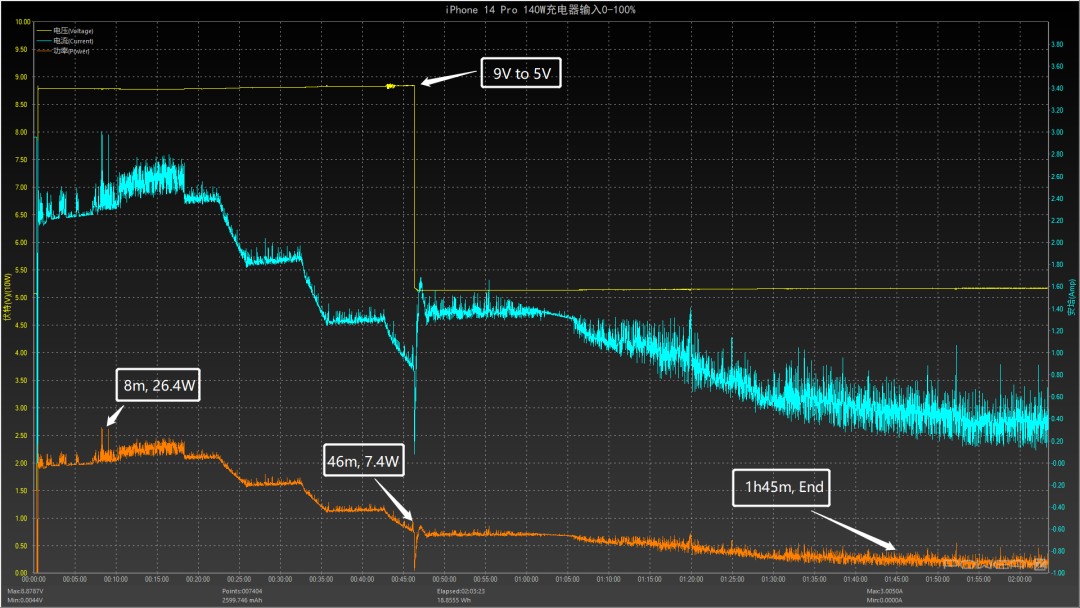Click the 00:10:00 time axis label
1080x608 pixels.
coord(116,580)
